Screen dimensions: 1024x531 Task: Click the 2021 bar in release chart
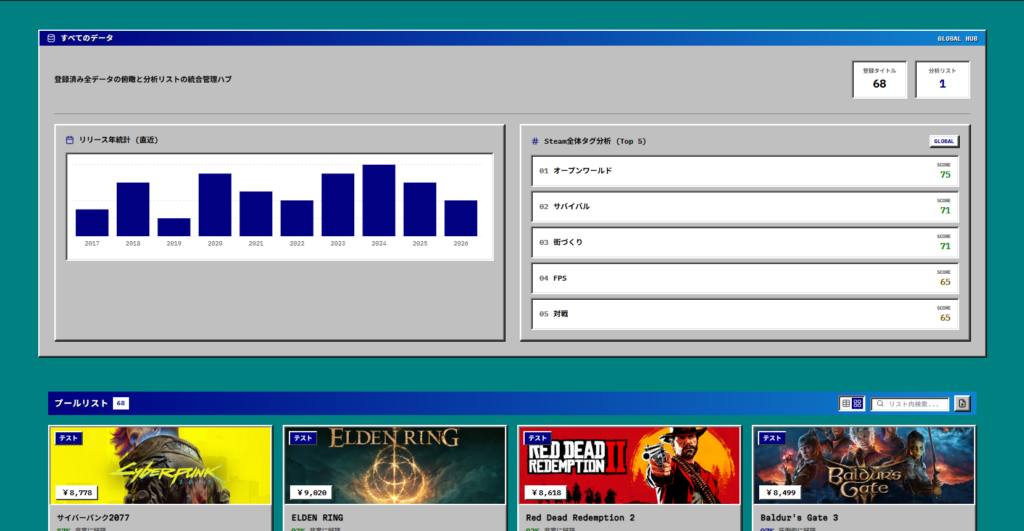256,214
